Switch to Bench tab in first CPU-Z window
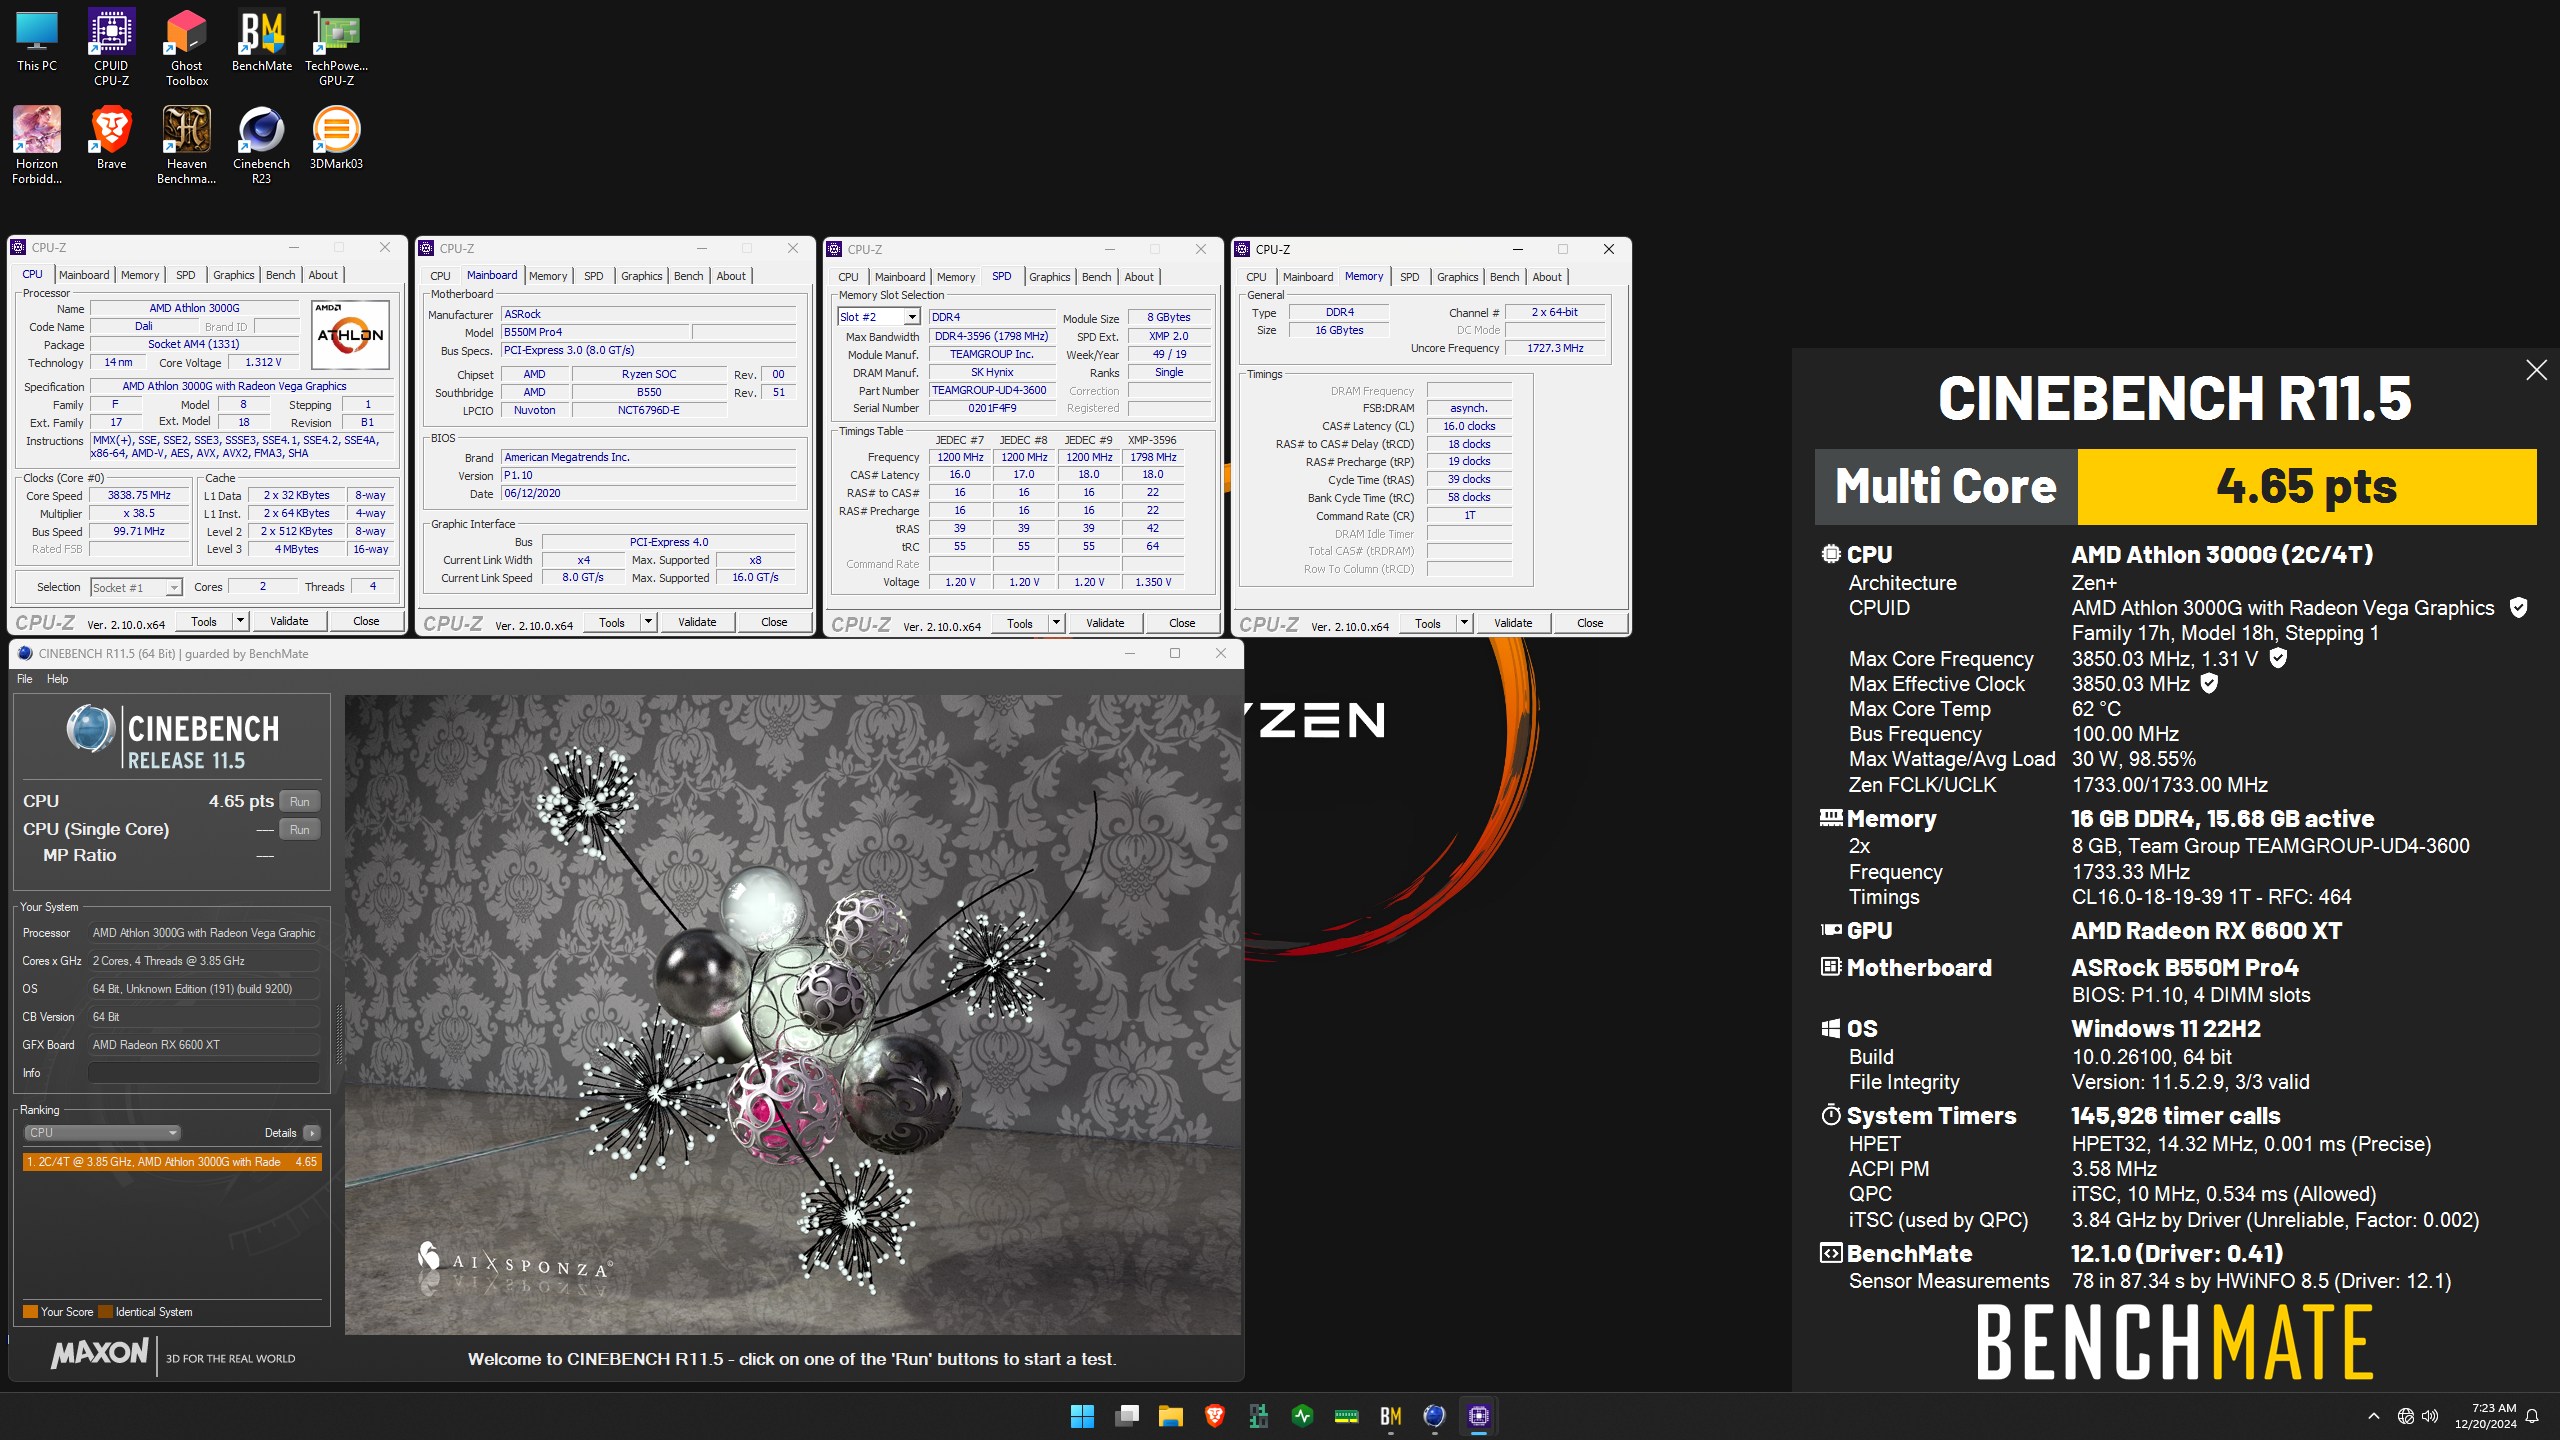This screenshot has width=2560, height=1440. 280,275
